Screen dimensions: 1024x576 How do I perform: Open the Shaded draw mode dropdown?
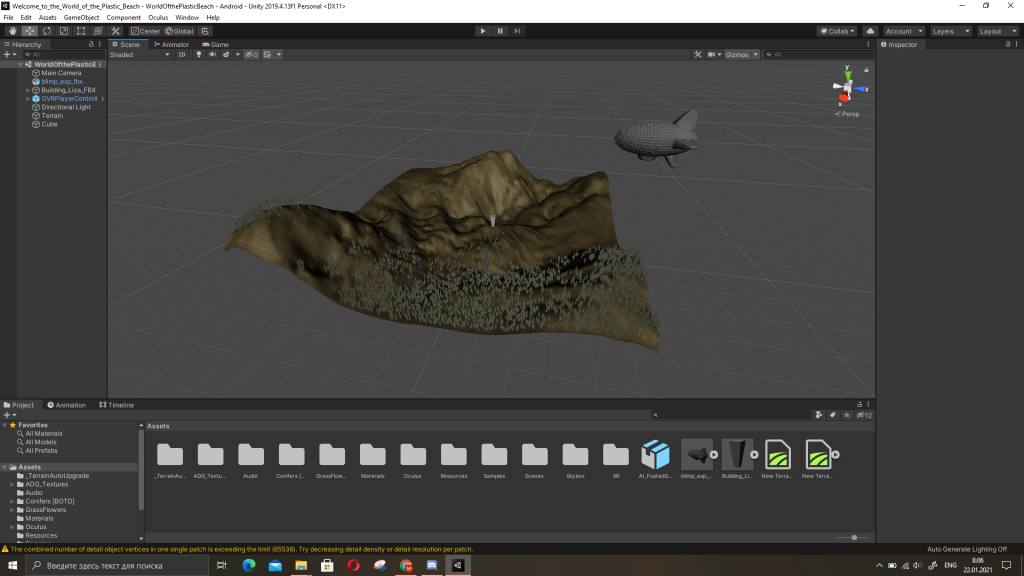140,54
